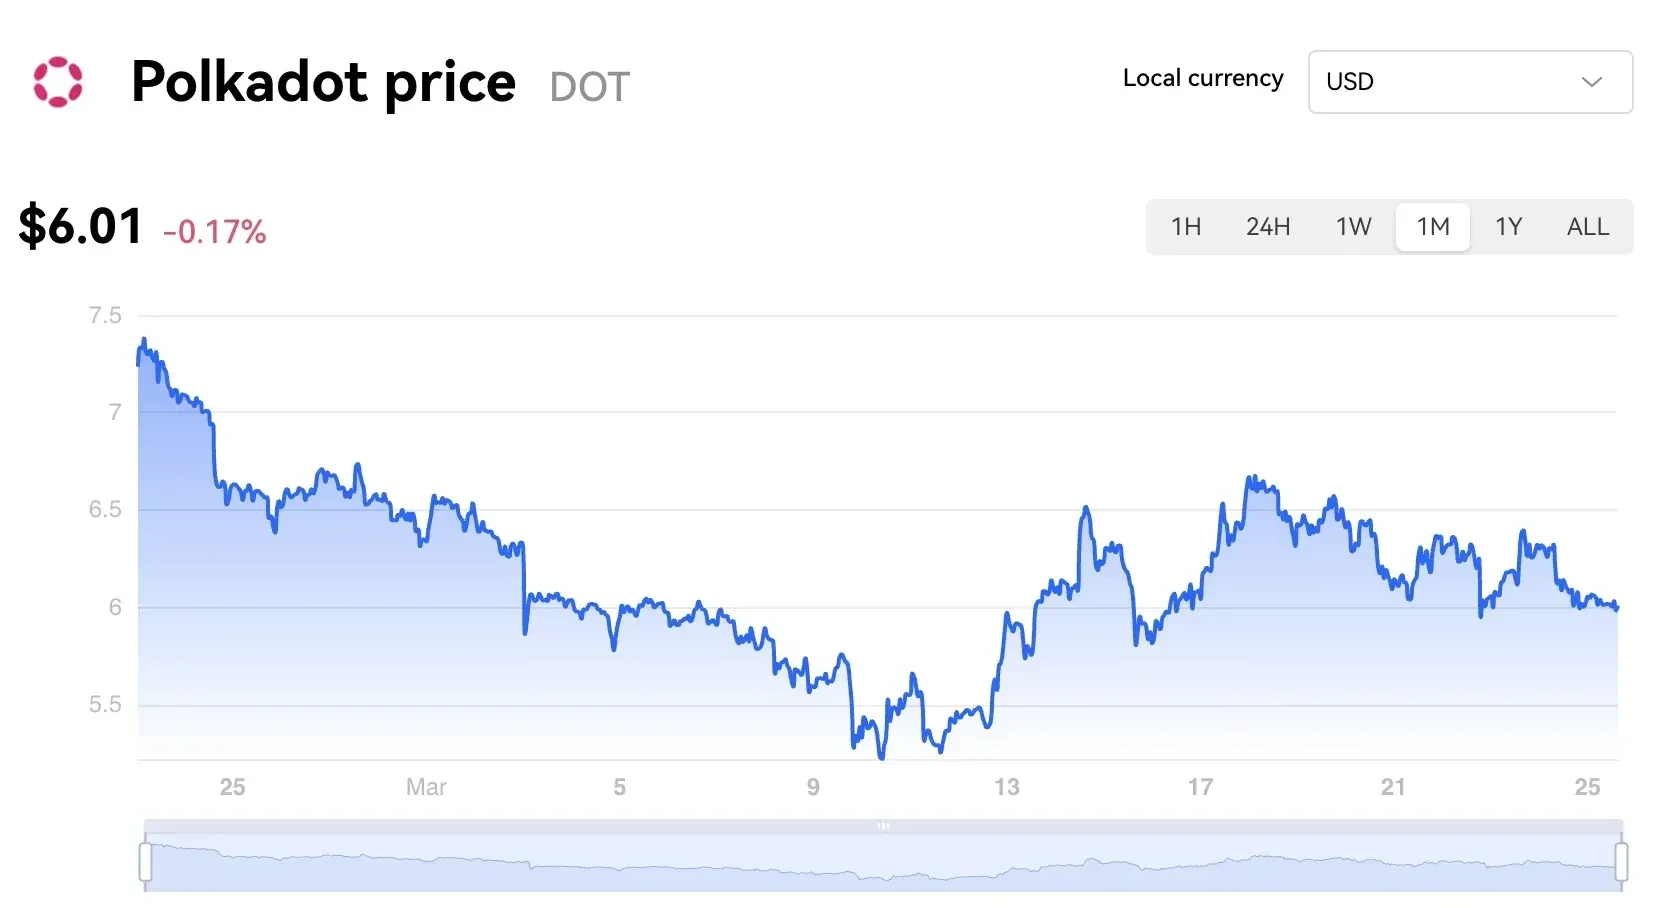Choose the 1W chart range
The height and width of the screenshot is (908, 1662).
(x=1353, y=227)
